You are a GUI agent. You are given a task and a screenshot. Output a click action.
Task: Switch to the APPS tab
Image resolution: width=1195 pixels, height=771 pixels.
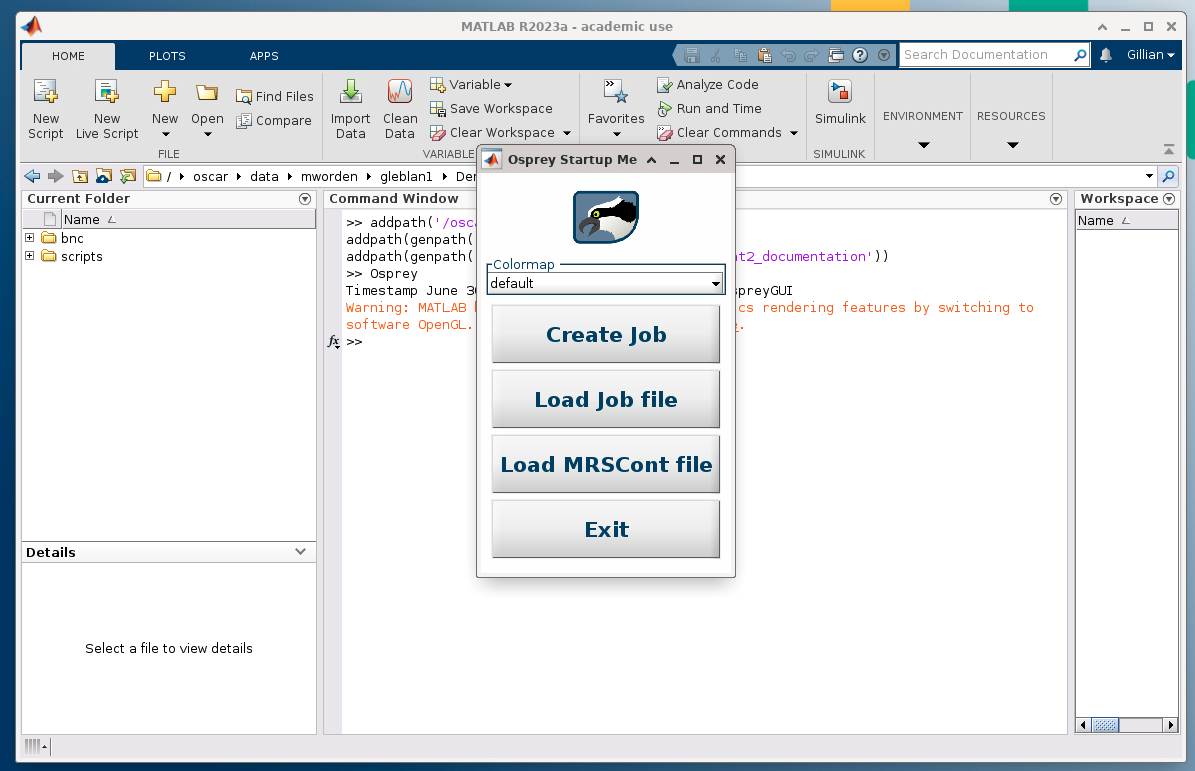pos(264,56)
